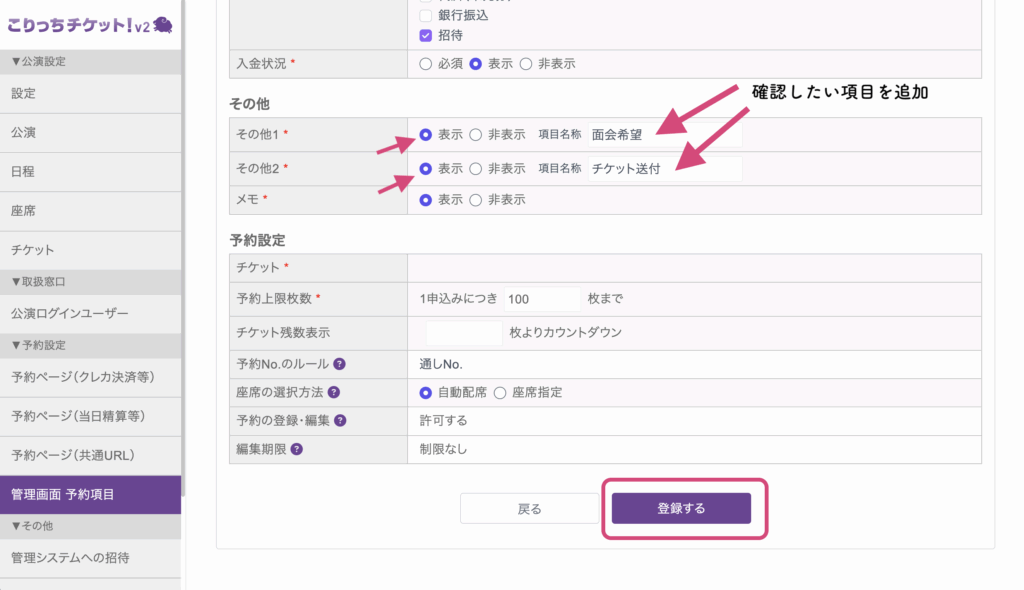
Task: Open 予約ページ(共通URL) in the sidebar
Action: 91,455
